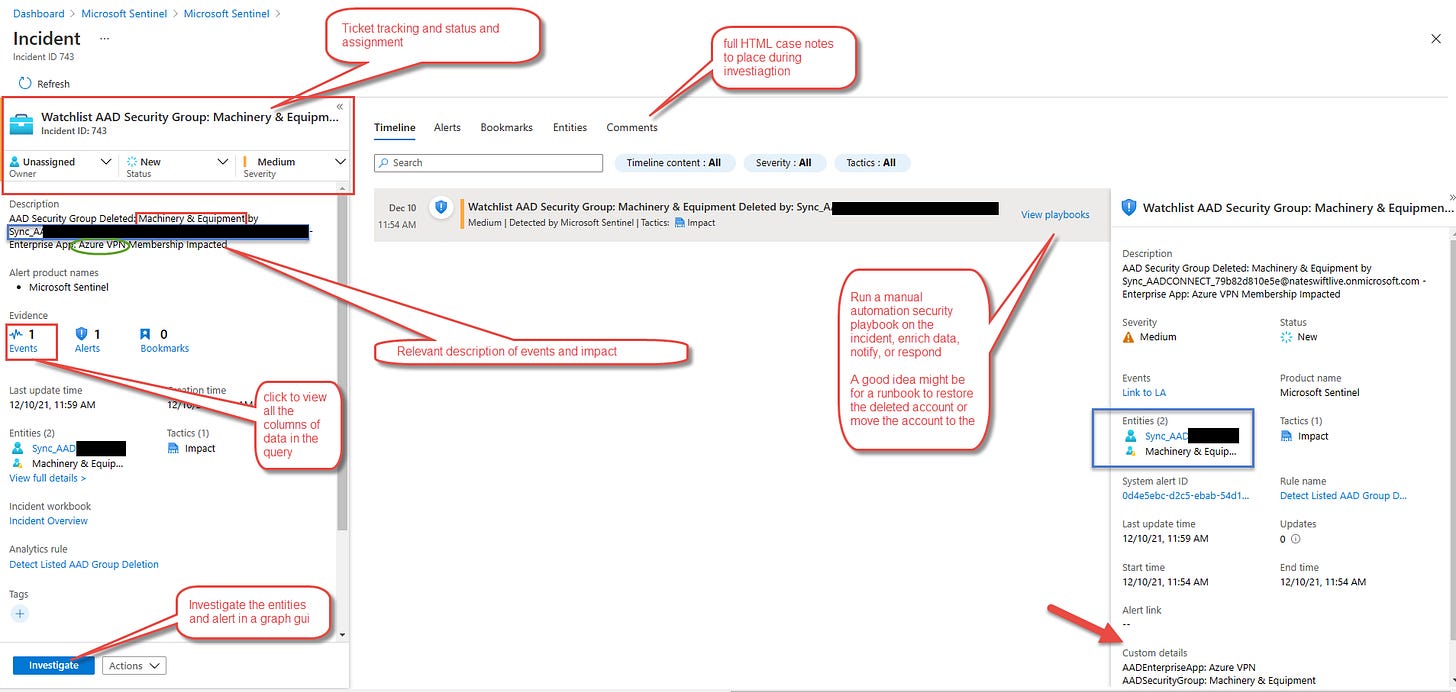Click shield icon on timeline alert
1456x692 pixels.
coord(440,208)
